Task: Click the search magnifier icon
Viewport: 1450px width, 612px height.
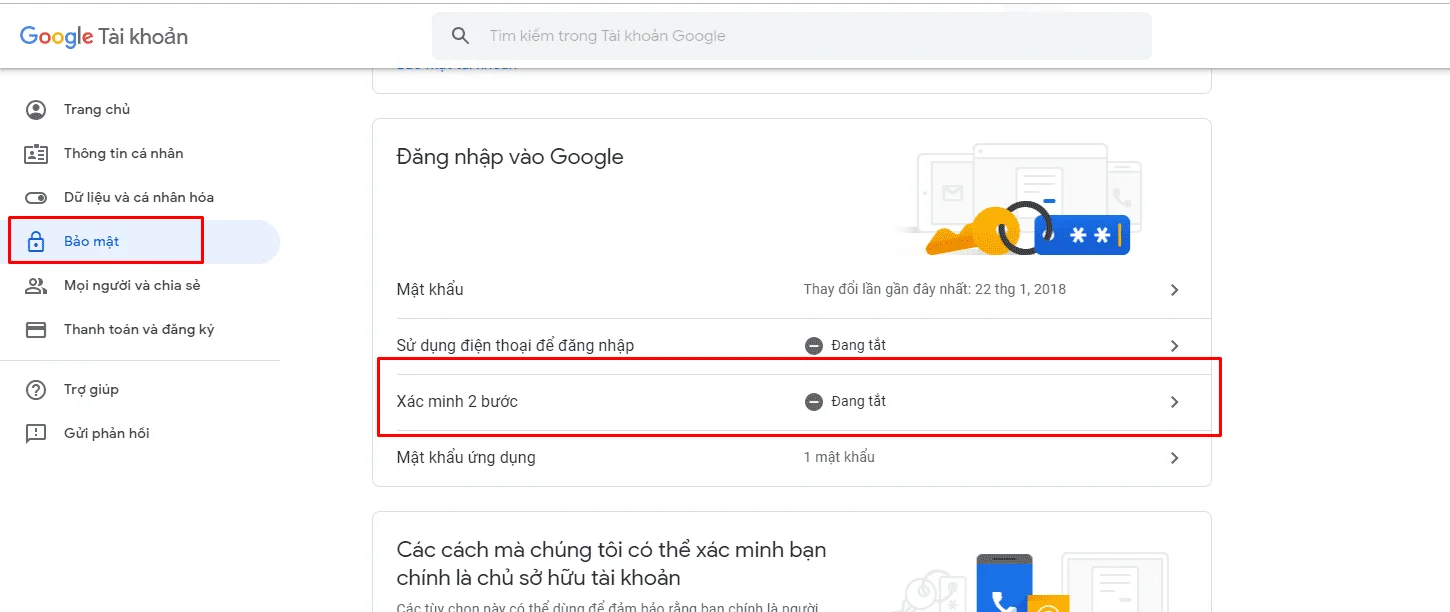Action: click(x=460, y=36)
